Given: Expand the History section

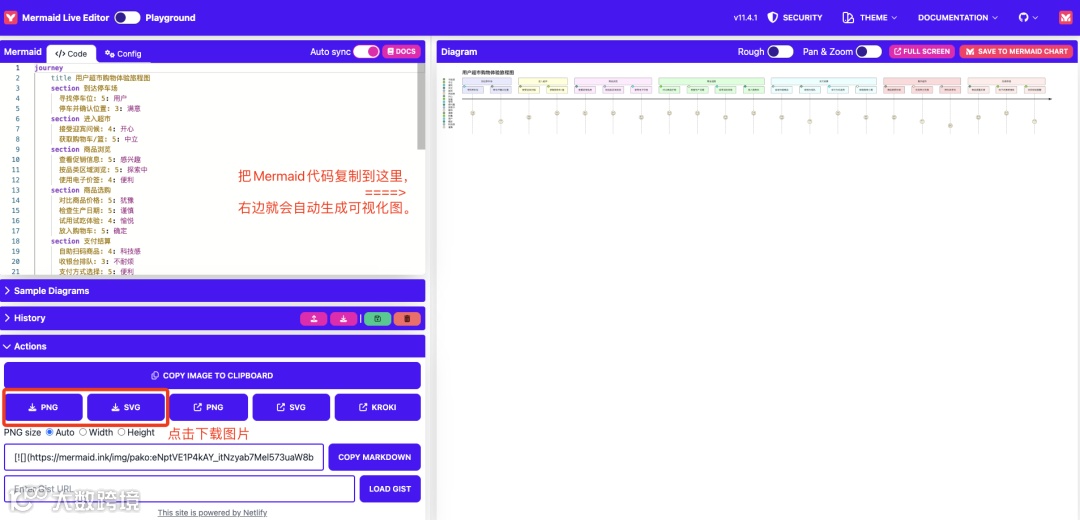Looking at the screenshot, I should 150,318.
